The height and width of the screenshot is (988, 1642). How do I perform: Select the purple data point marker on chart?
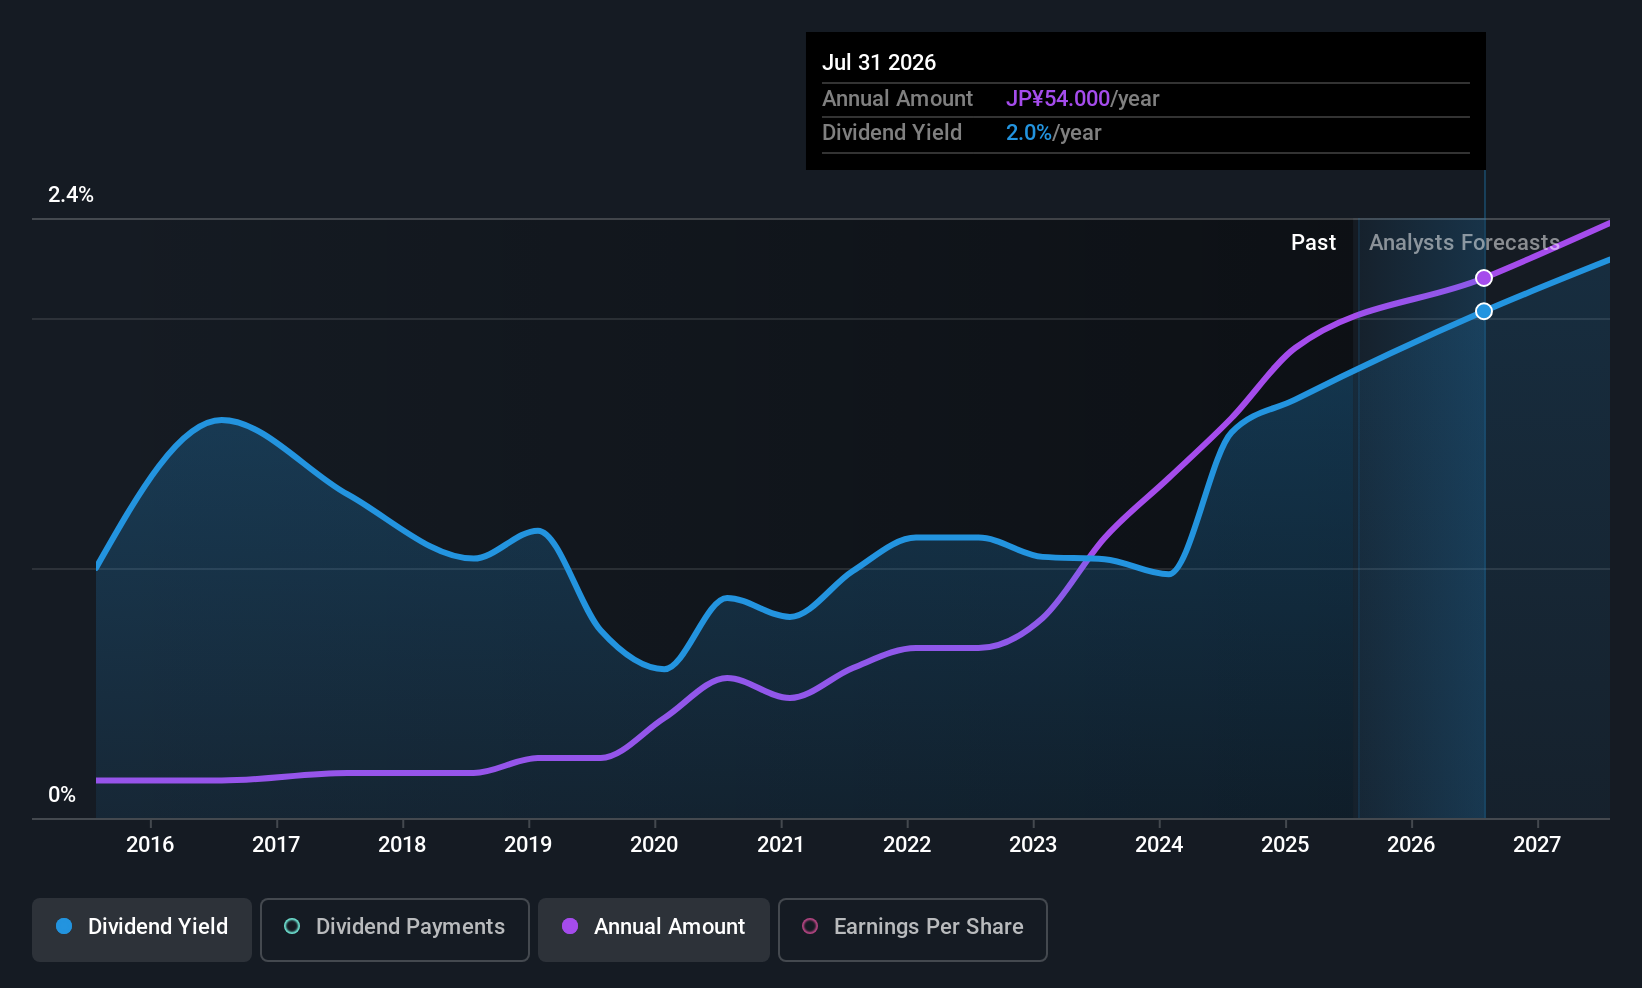click(x=1484, y=278)
